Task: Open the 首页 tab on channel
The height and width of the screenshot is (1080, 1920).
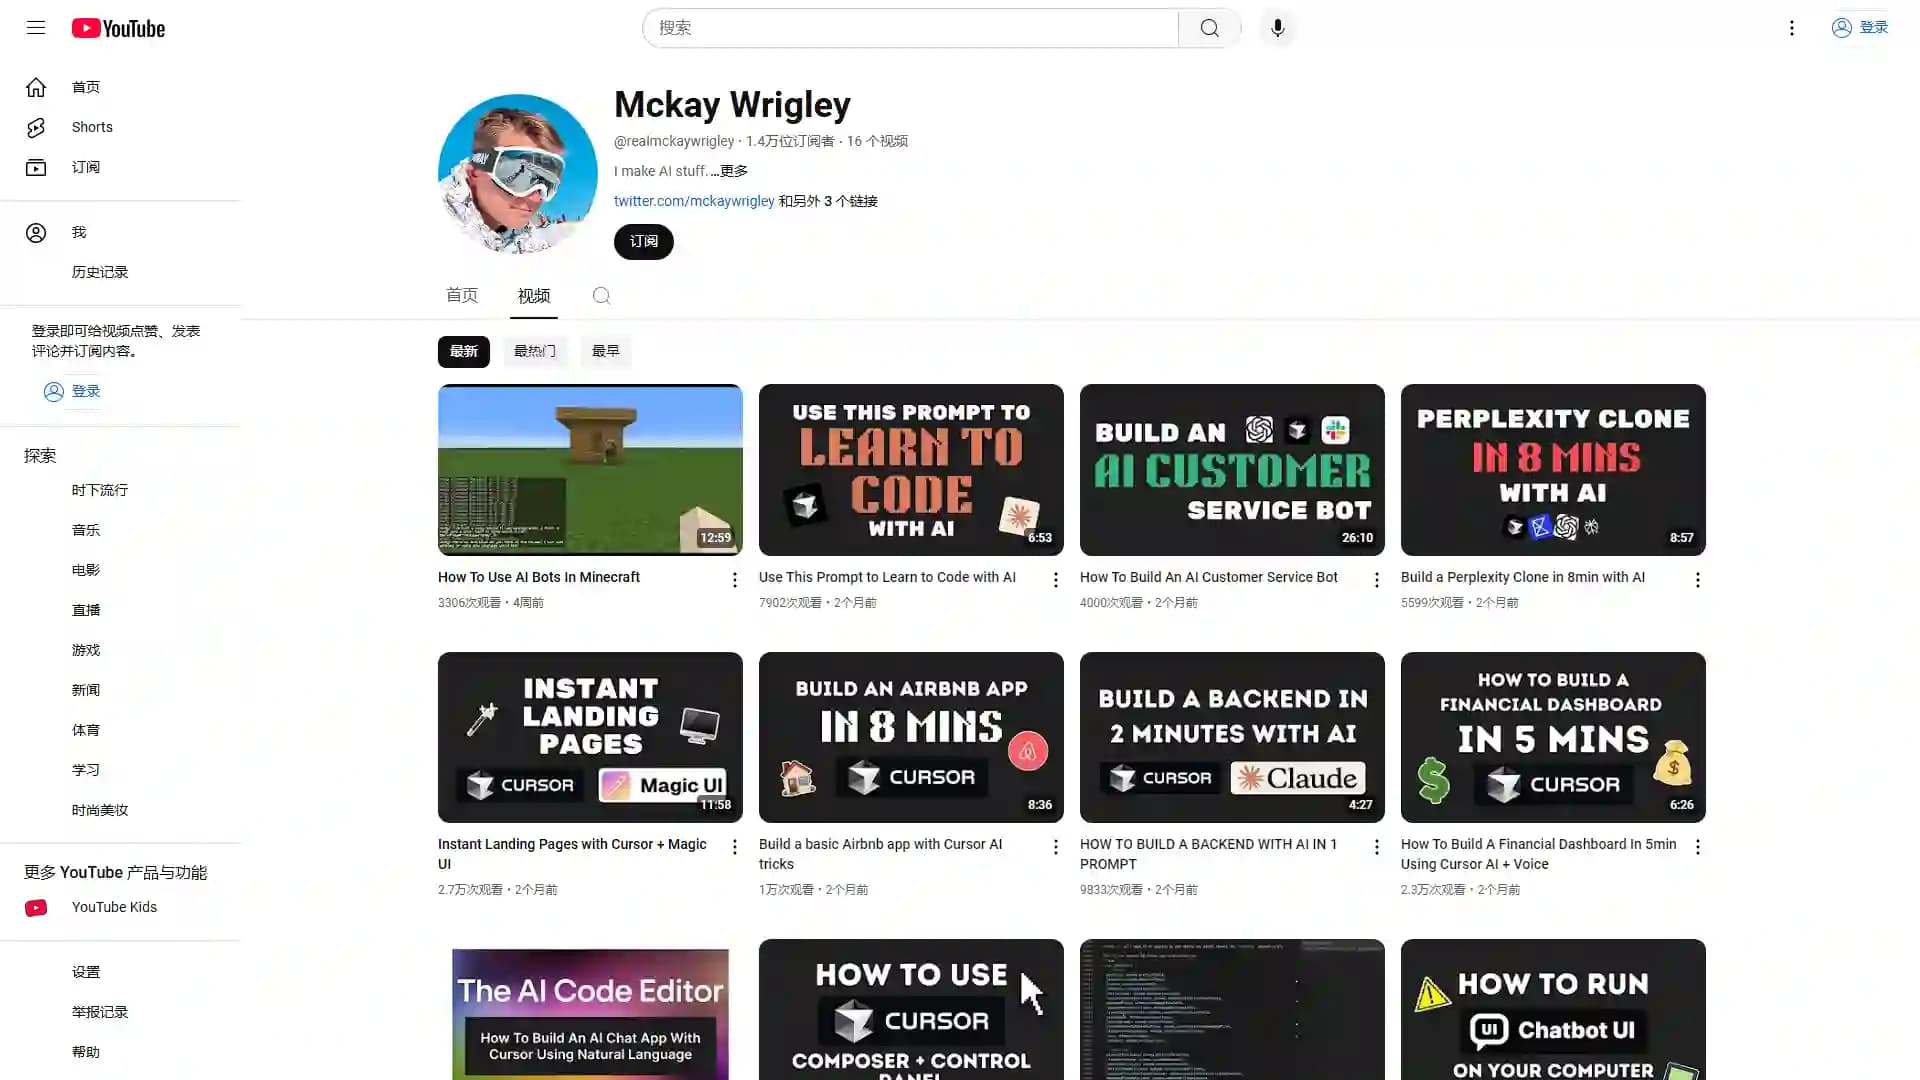Action: [462, 295]
